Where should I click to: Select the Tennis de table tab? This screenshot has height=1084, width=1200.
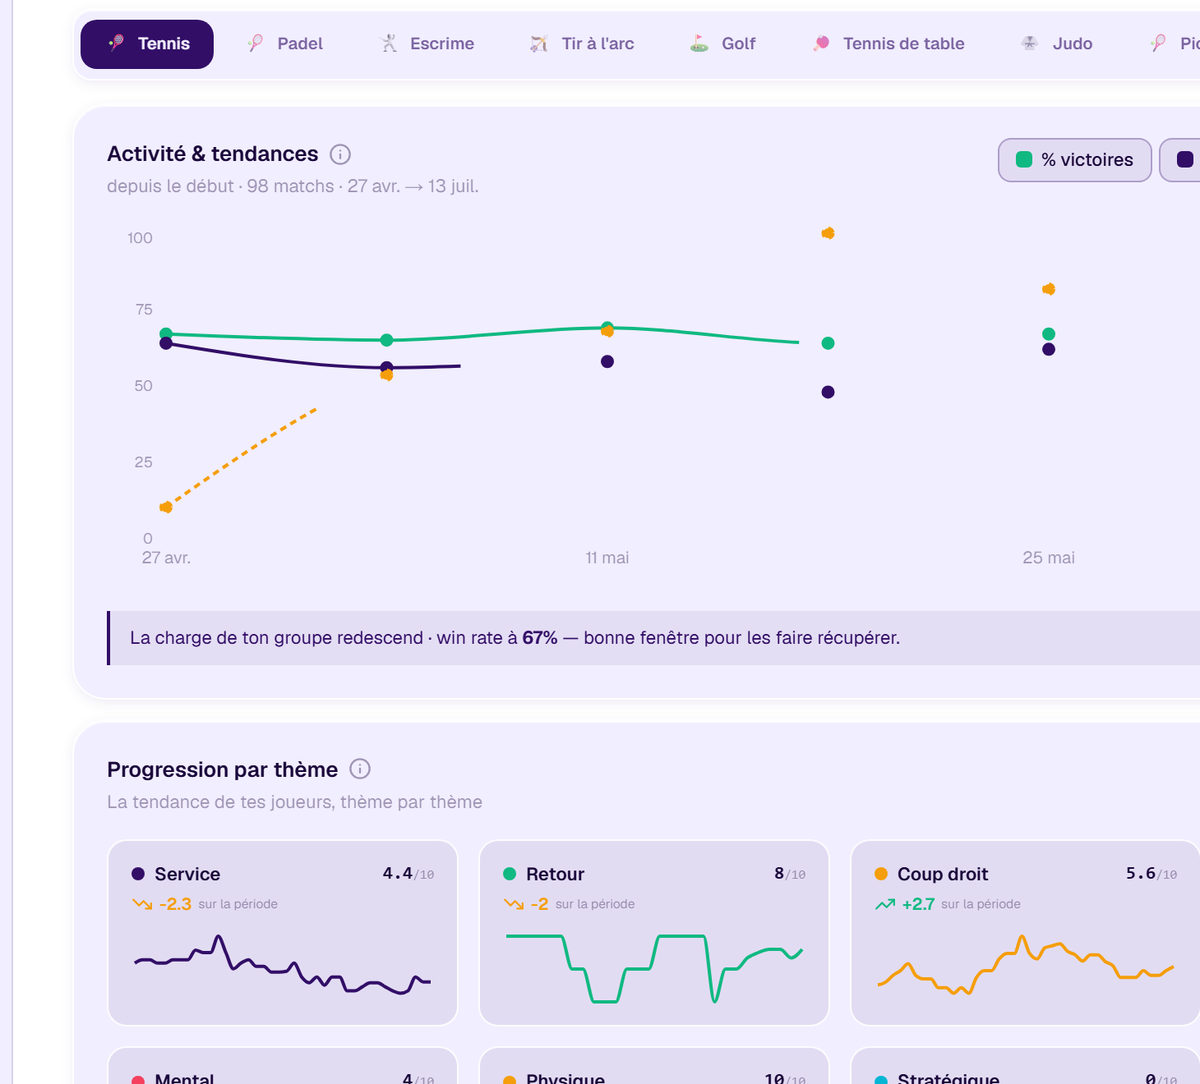click(888, 44)
